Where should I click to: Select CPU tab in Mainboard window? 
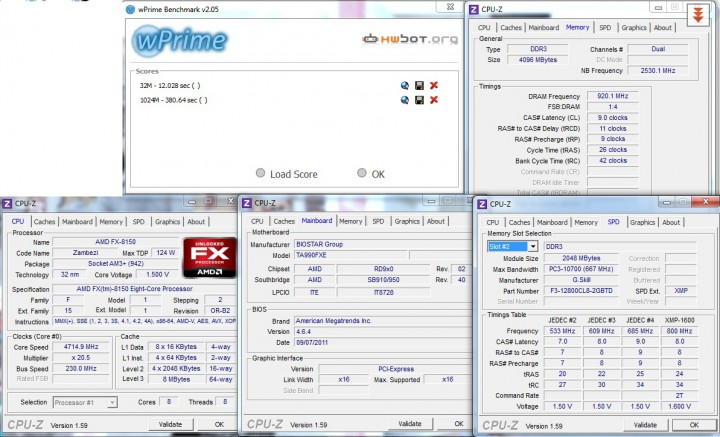tap(257, 221)
